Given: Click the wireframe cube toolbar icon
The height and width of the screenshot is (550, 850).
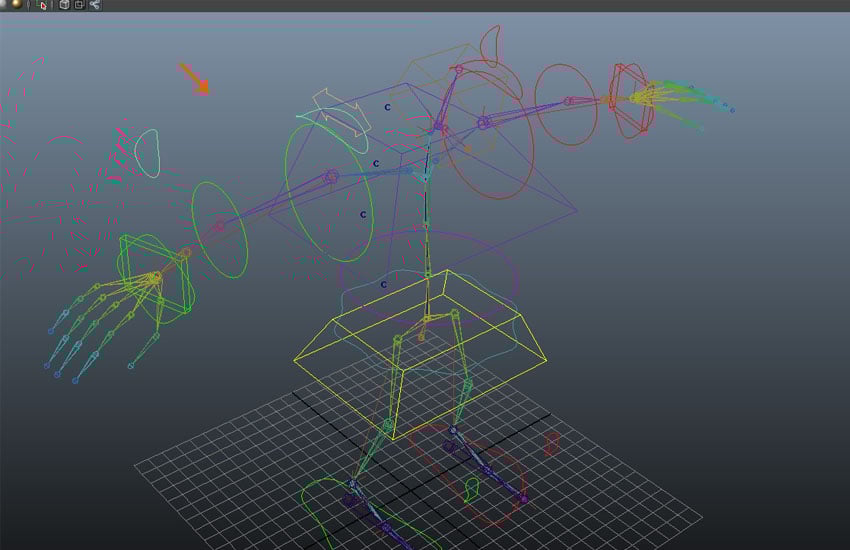Looking at the screenshot, I should 64,5.
